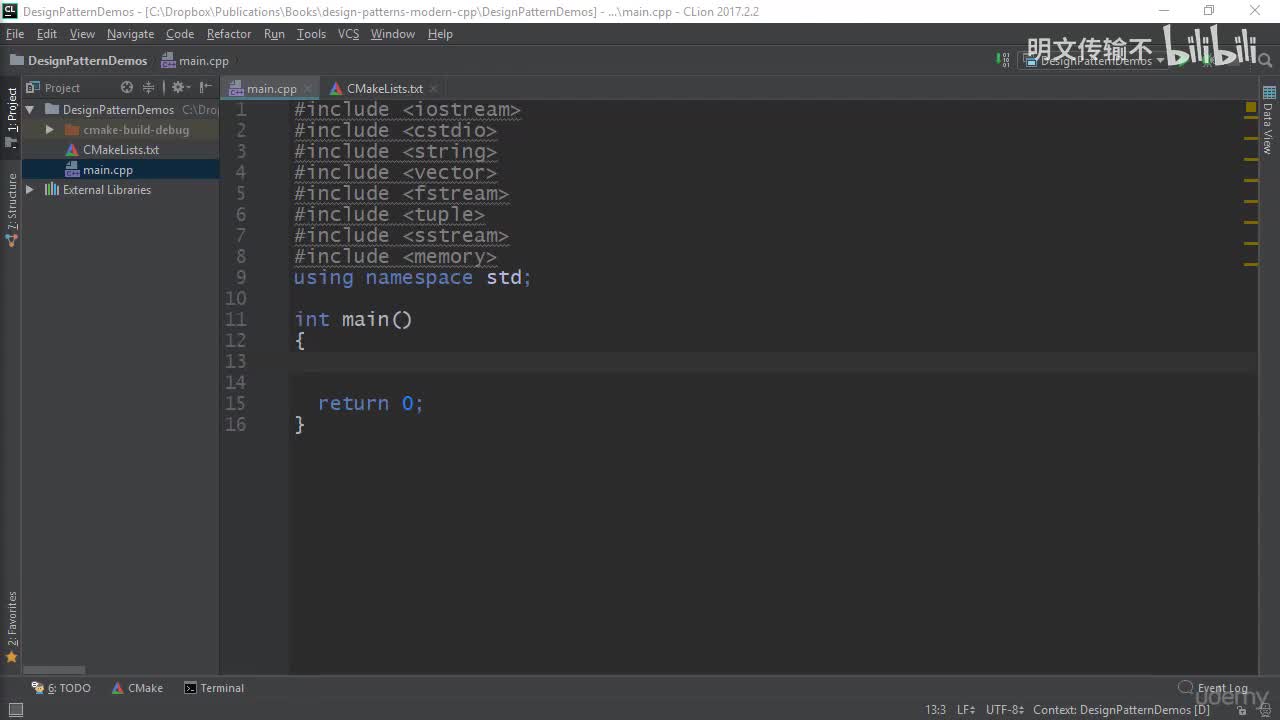Click the using namespace std; line

[412, 277]
